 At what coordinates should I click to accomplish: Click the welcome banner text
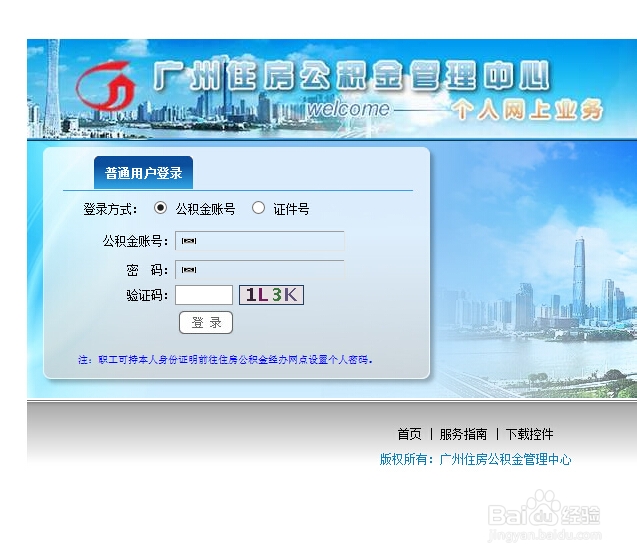[x=348, y=109]
